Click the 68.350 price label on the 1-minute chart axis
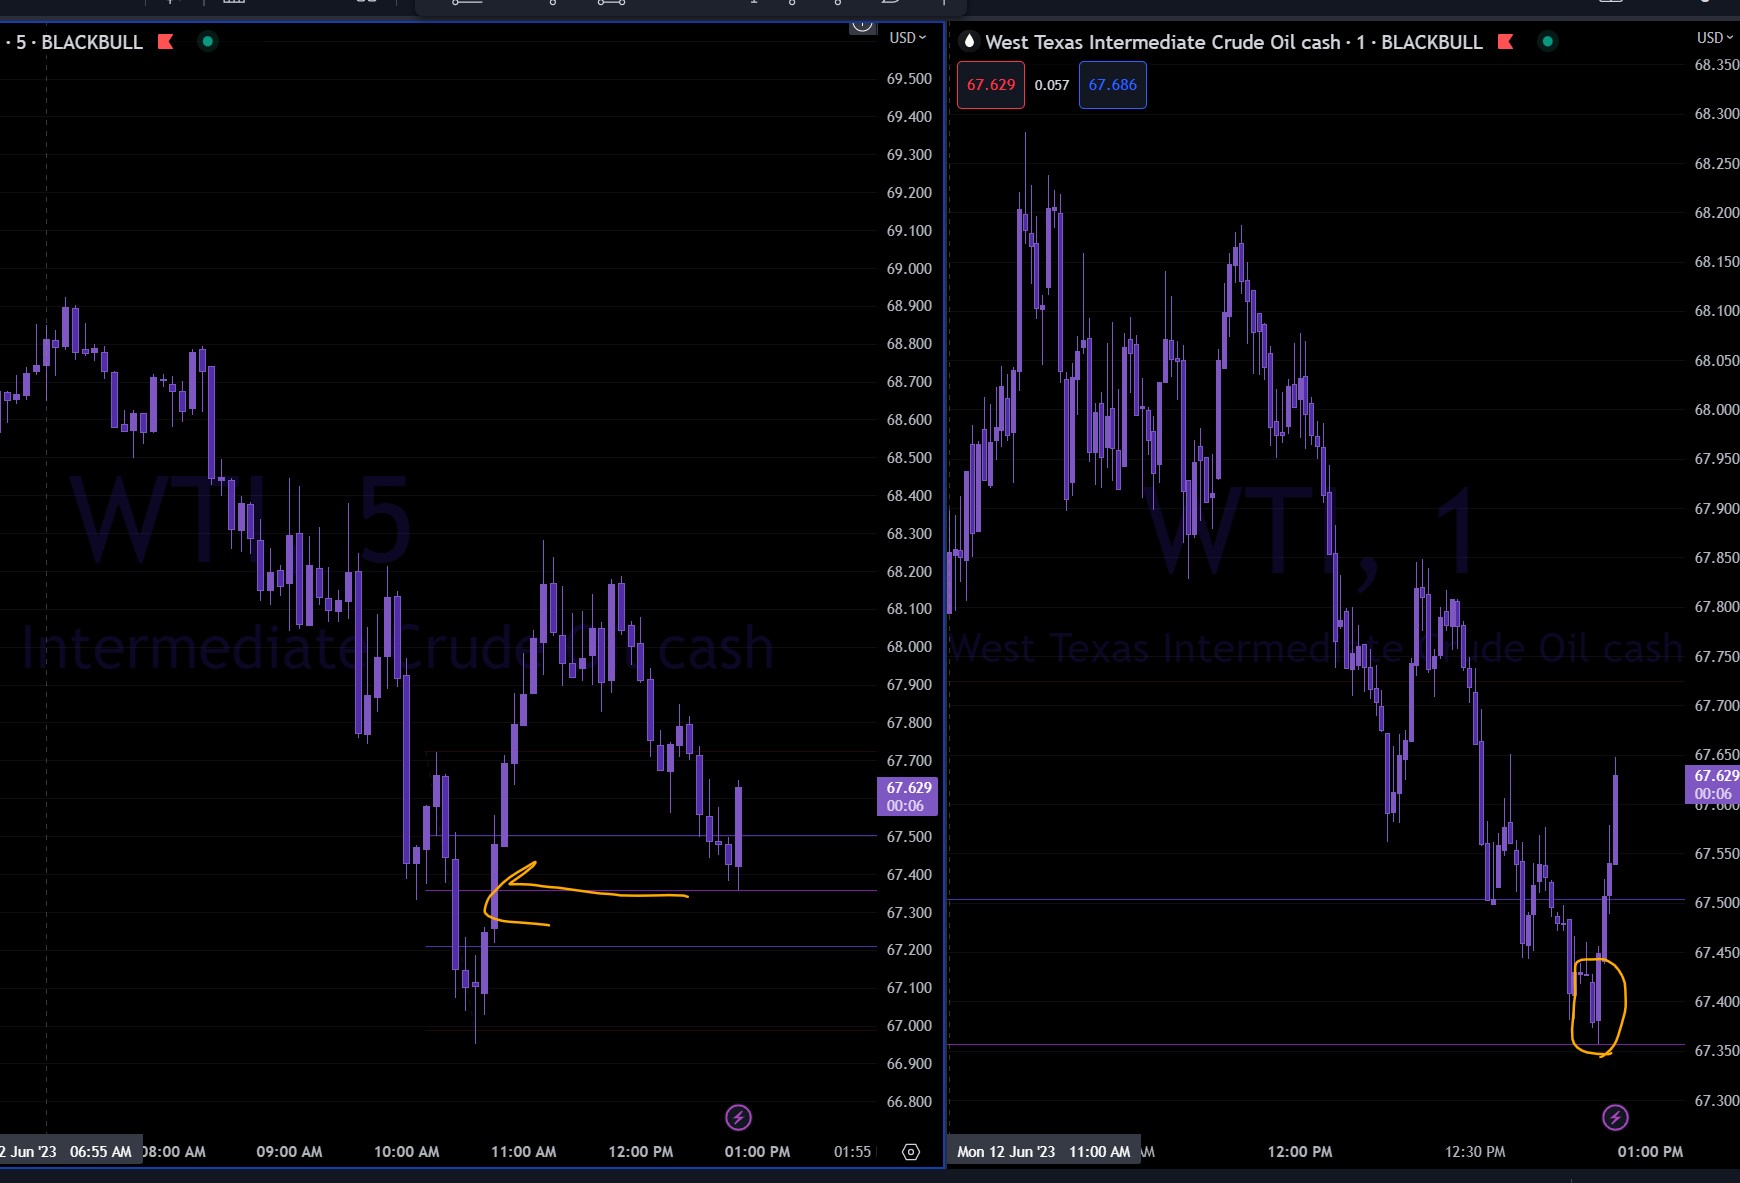 (1716, 65)
